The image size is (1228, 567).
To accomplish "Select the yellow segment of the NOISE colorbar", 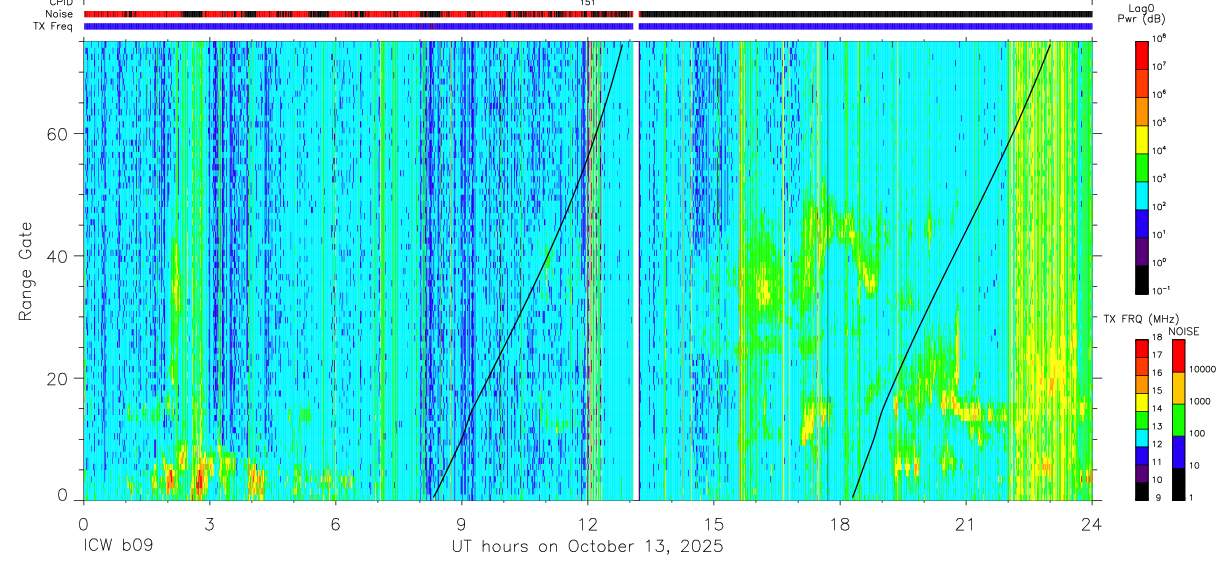I will point(1180,388).
